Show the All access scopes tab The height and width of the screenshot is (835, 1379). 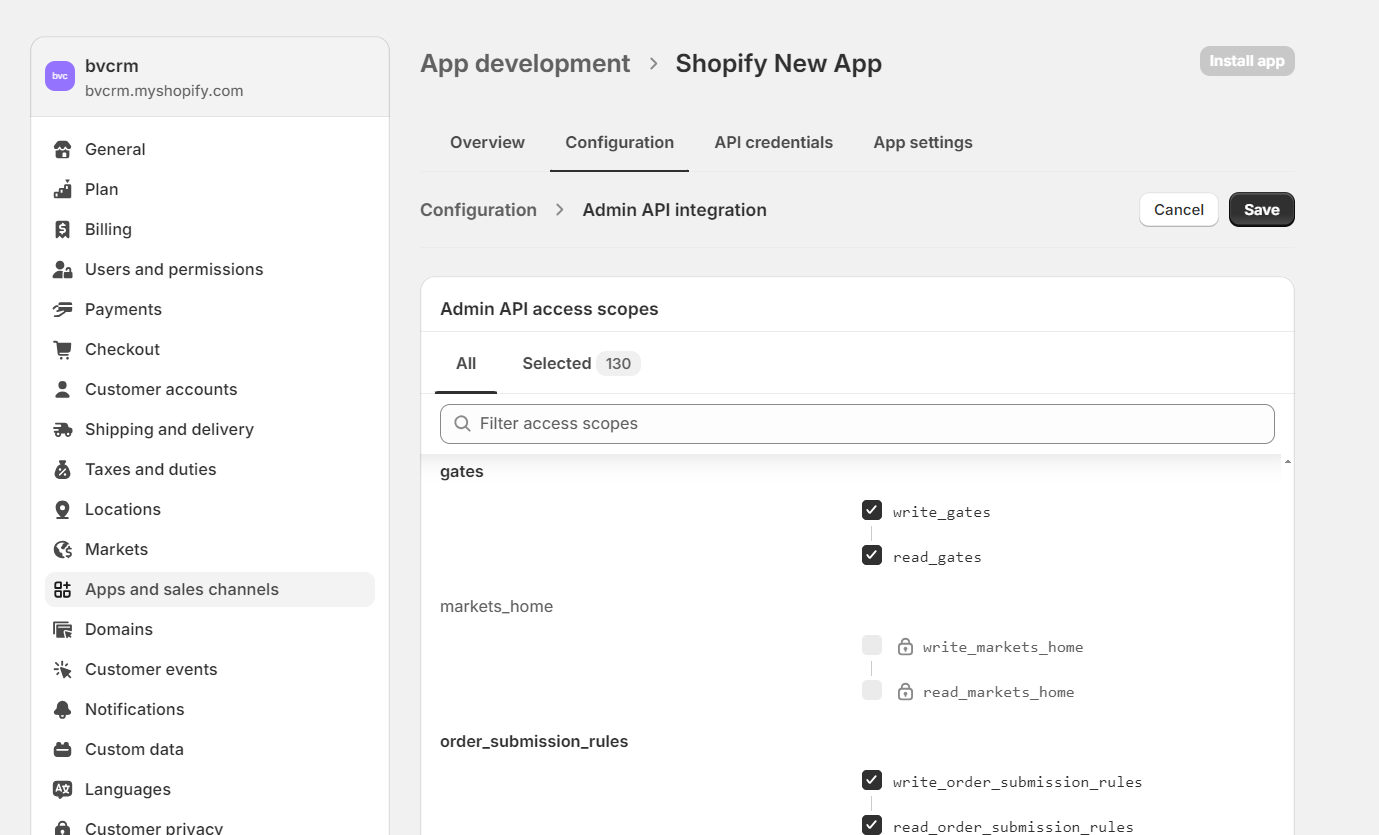[466, 363]
